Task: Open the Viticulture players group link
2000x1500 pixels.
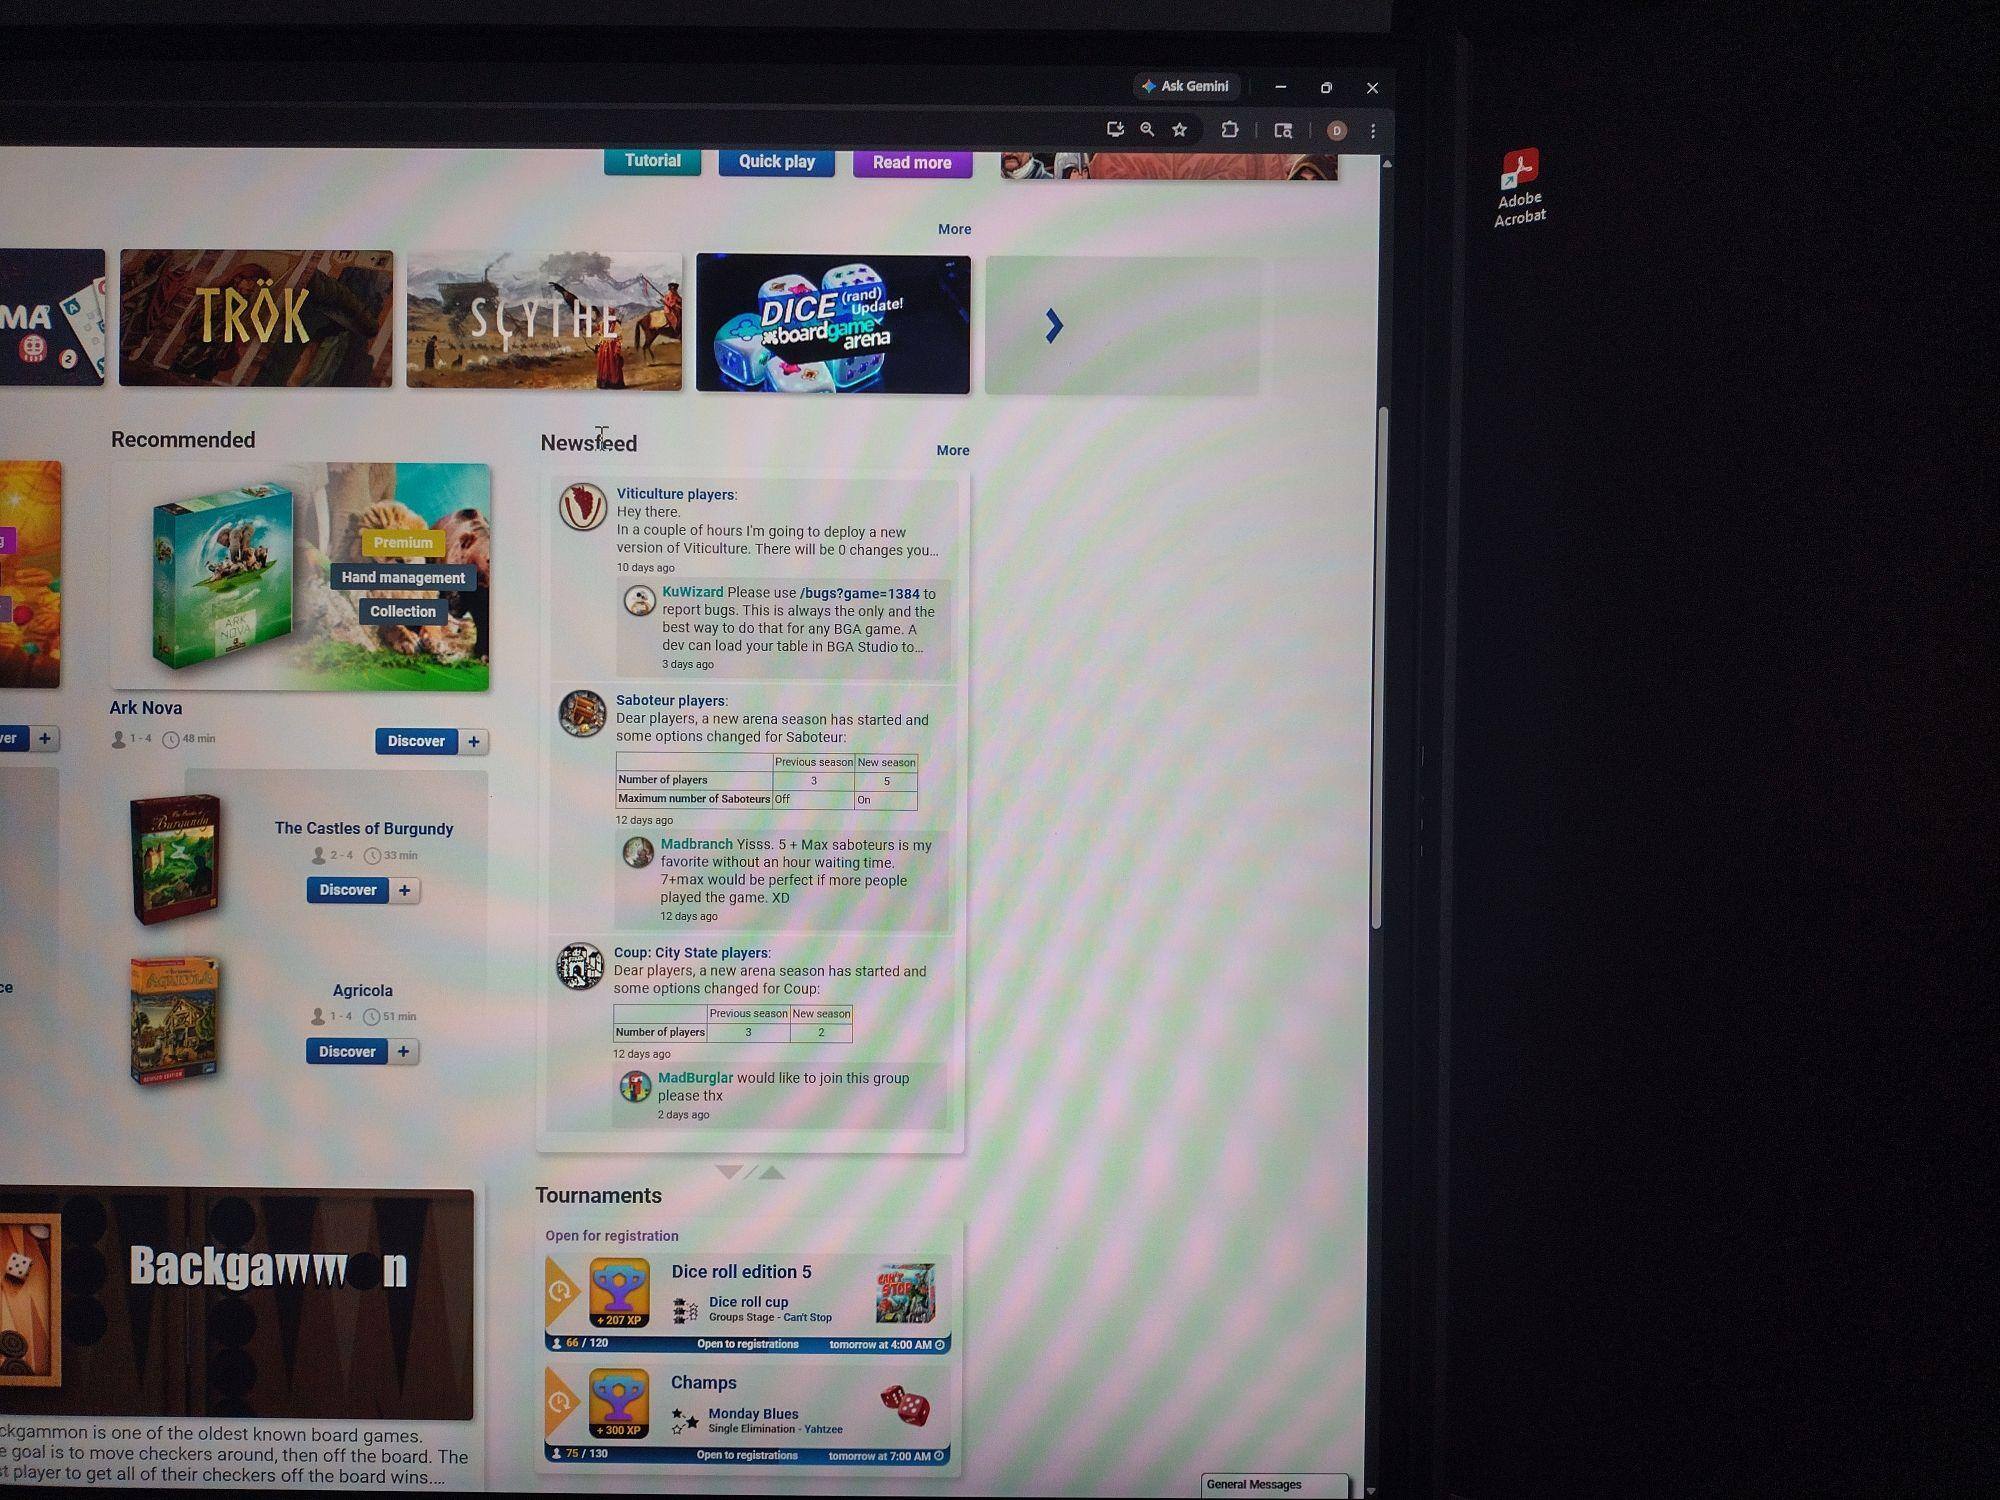Action: click(x=675, y=494)
